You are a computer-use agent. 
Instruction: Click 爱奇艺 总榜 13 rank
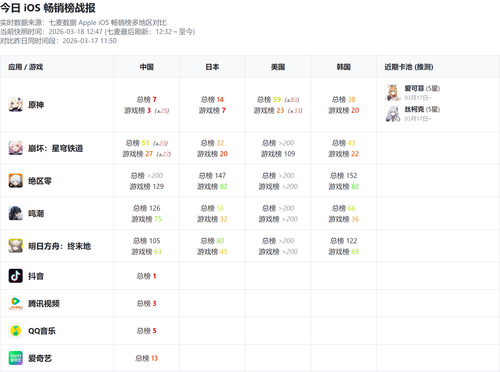tap(147, 358)
